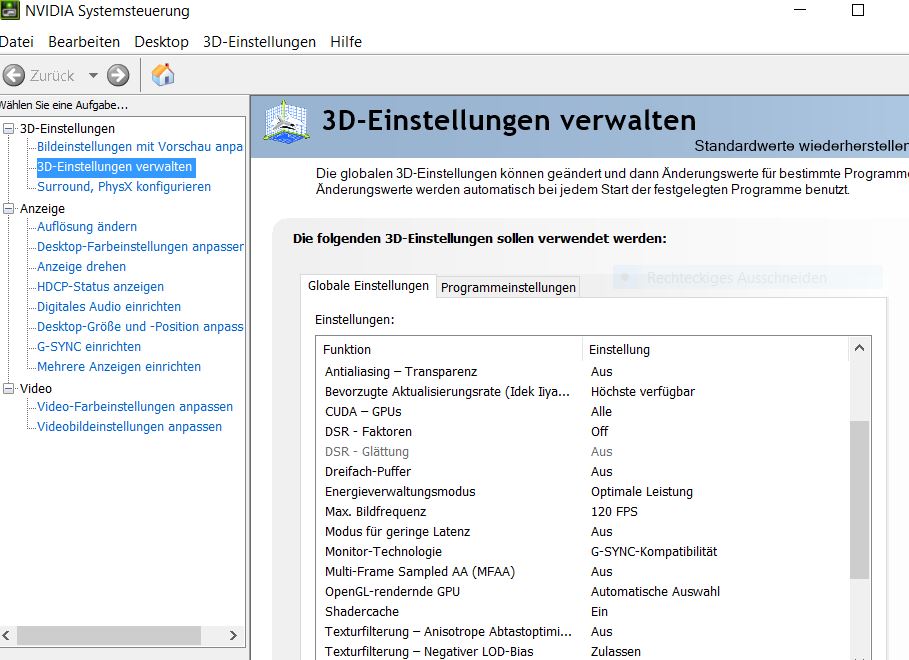
Task: Select Texturfilterung – Negativer LOD-Bias row
Action: (x=583, y=652)
